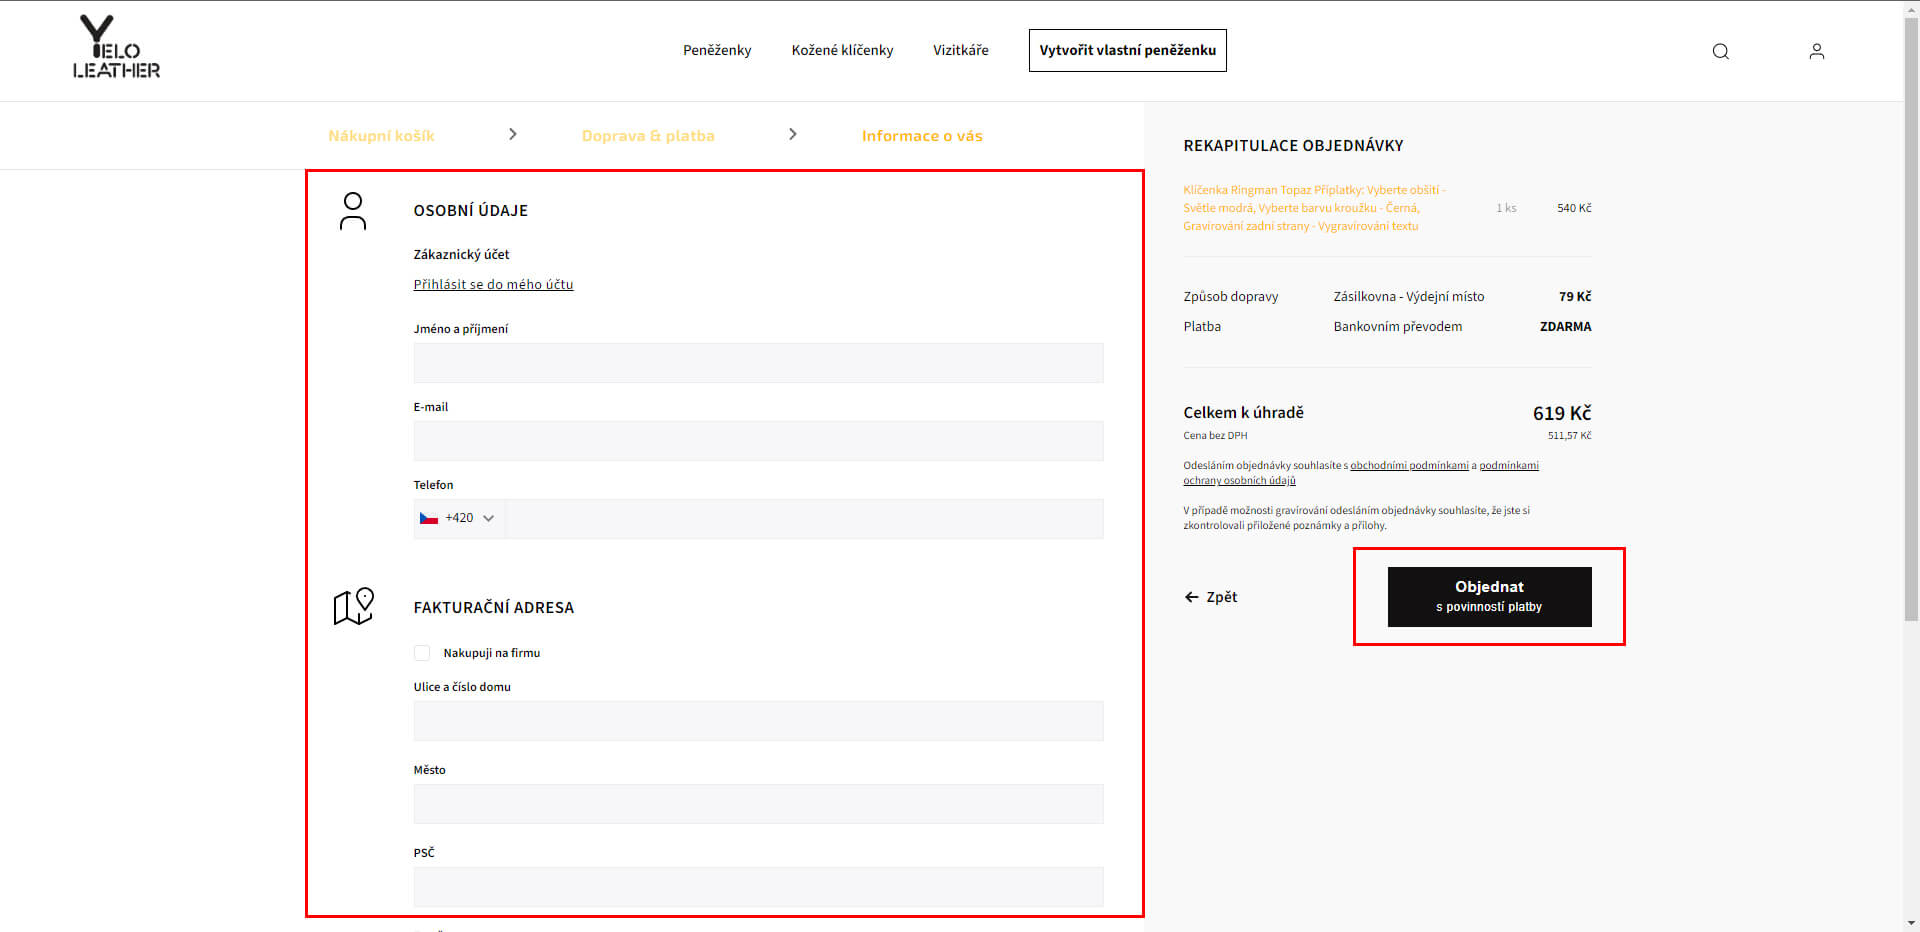Click the 619 Kč total amount
This screenshot has width=1920, height=932.
[1561, 414]
